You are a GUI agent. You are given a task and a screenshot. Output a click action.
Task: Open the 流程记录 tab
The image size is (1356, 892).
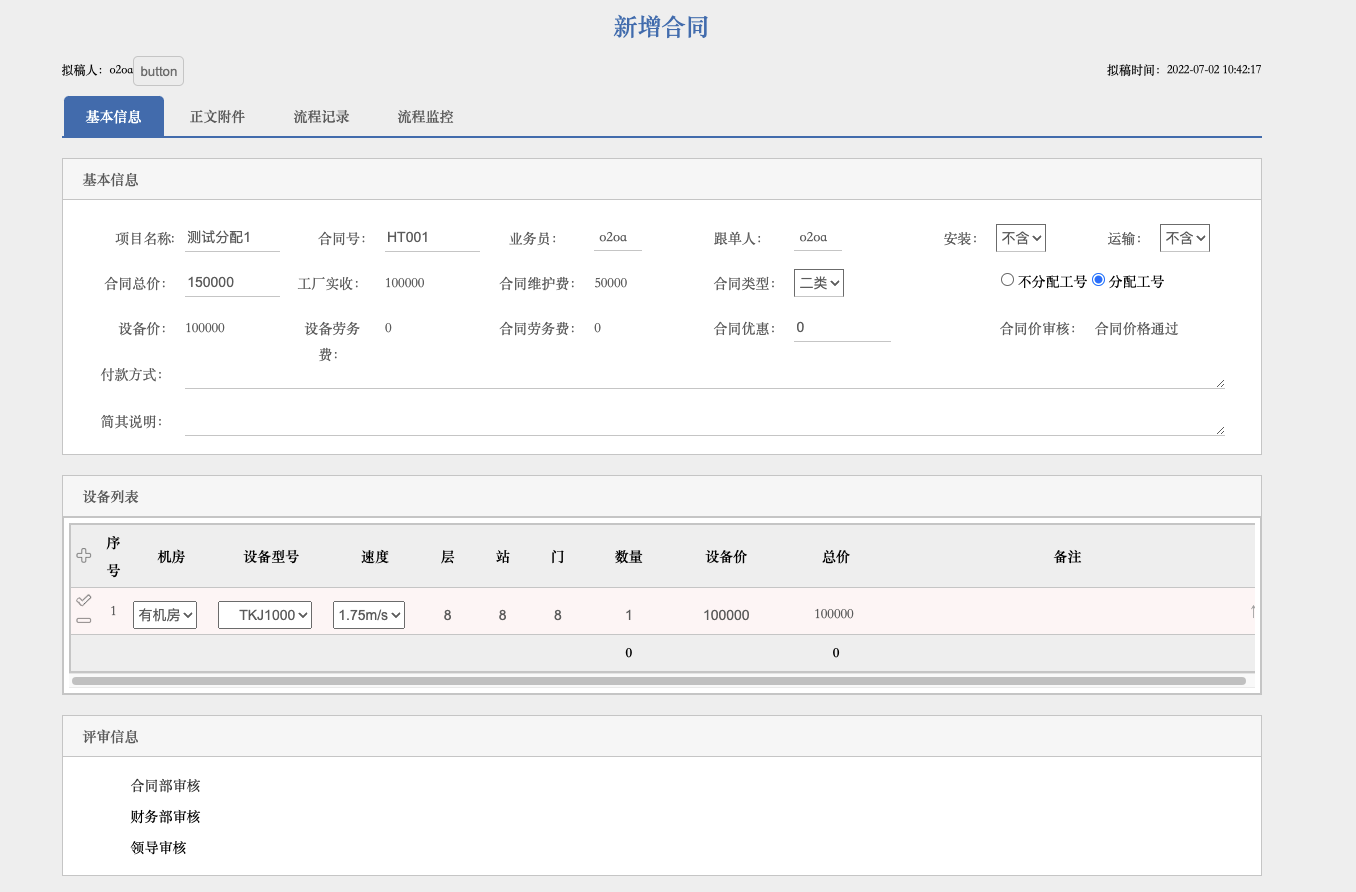pos(321,117)
